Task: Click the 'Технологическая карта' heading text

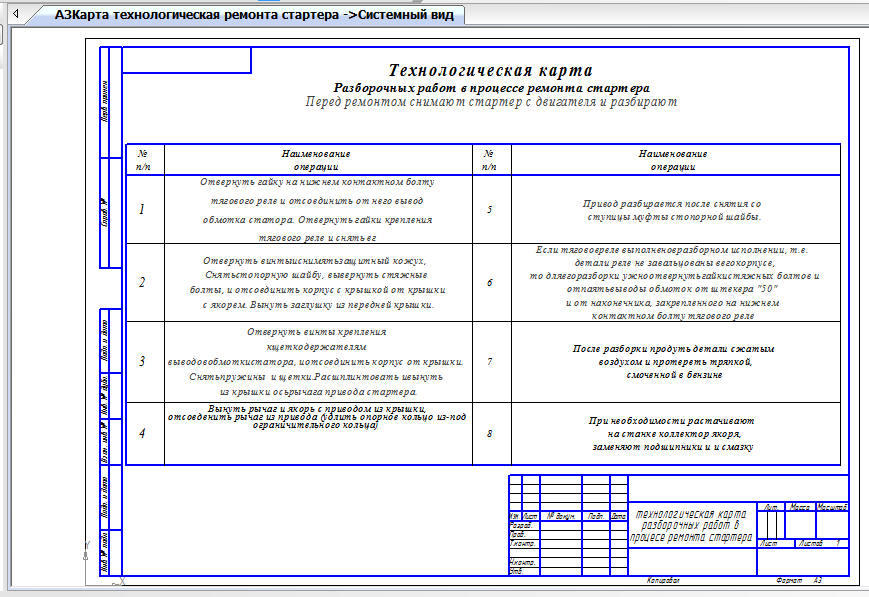Action: click(490, 71)
